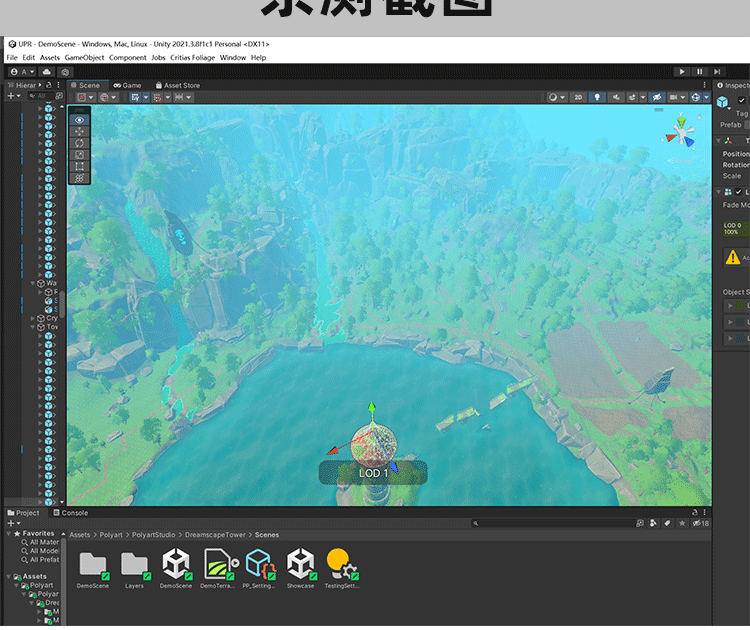
Task: Click the Project panel lock icon
Action: coord(695,512)
